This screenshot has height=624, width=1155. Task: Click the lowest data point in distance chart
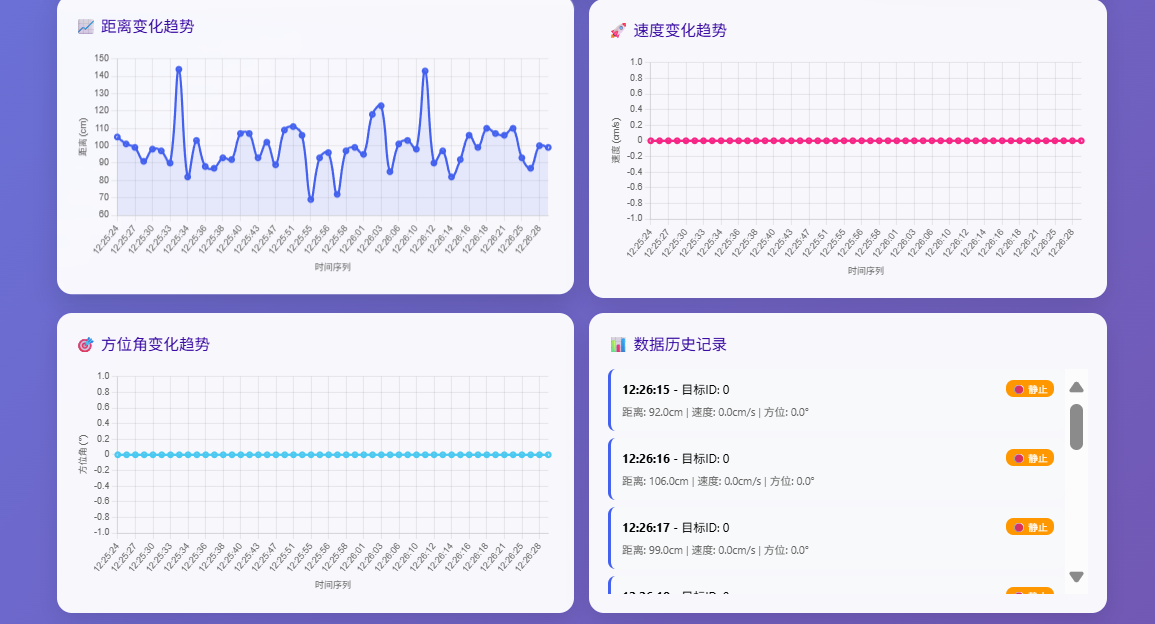point(311,200)
